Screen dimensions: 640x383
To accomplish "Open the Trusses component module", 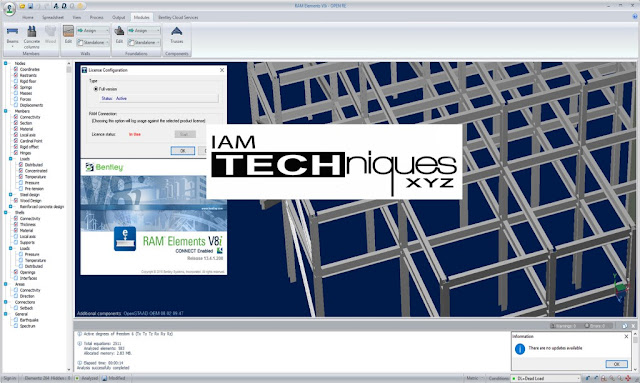I will click(x=176, y=35).
